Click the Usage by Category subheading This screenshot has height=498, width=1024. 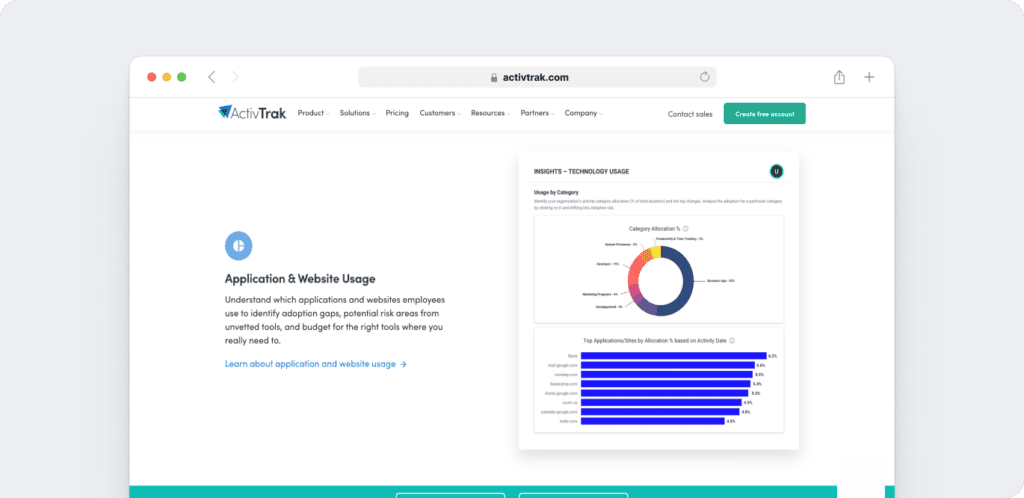[x=556, y=193]
